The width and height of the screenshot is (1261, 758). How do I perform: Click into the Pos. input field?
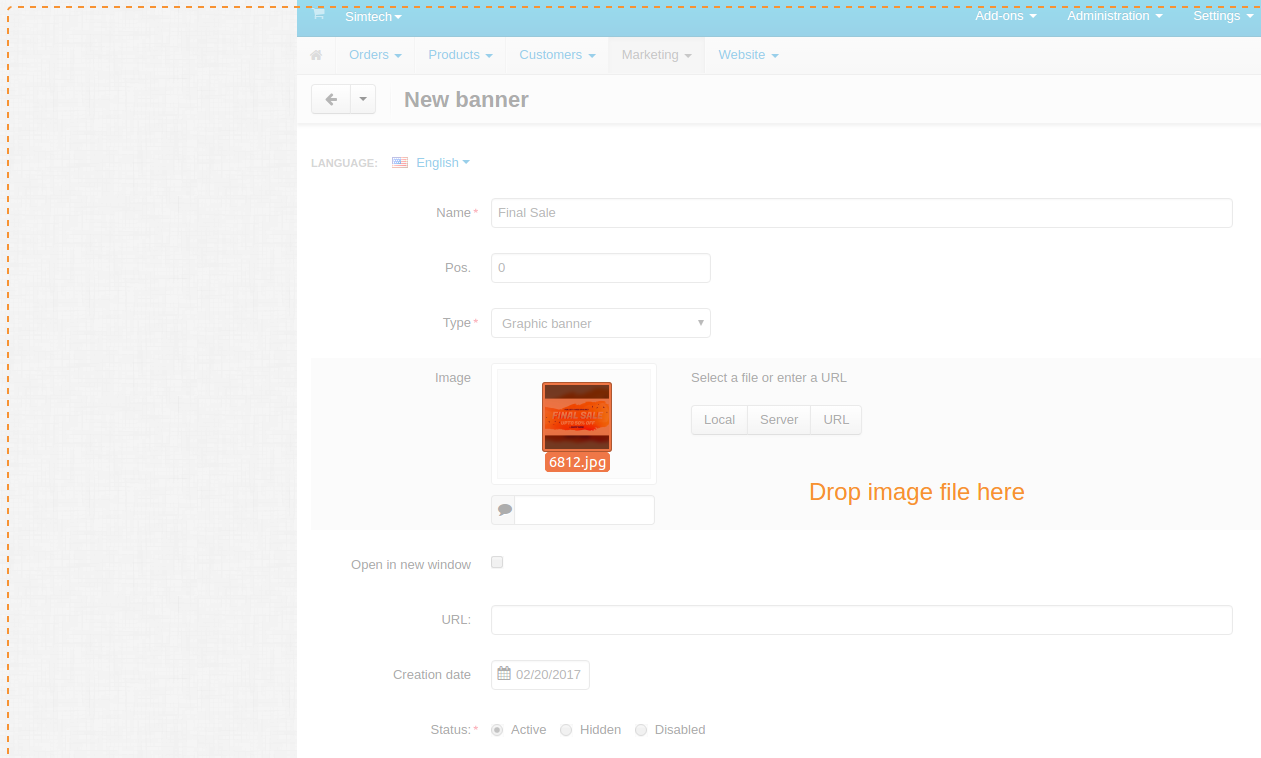[x=601, y=268]
